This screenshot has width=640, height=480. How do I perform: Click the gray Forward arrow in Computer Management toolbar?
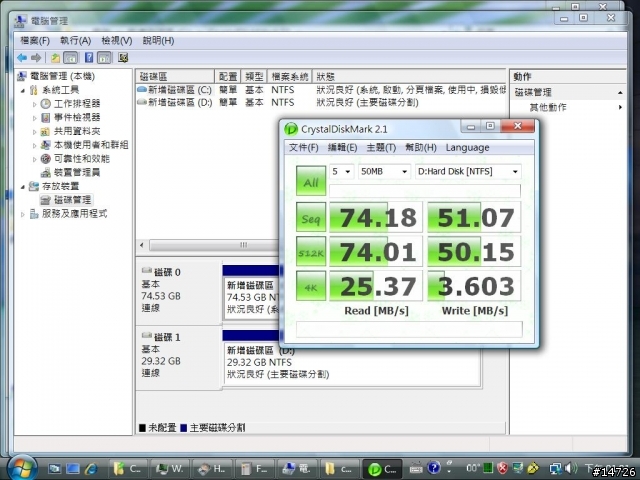click(x=36, y=58)
